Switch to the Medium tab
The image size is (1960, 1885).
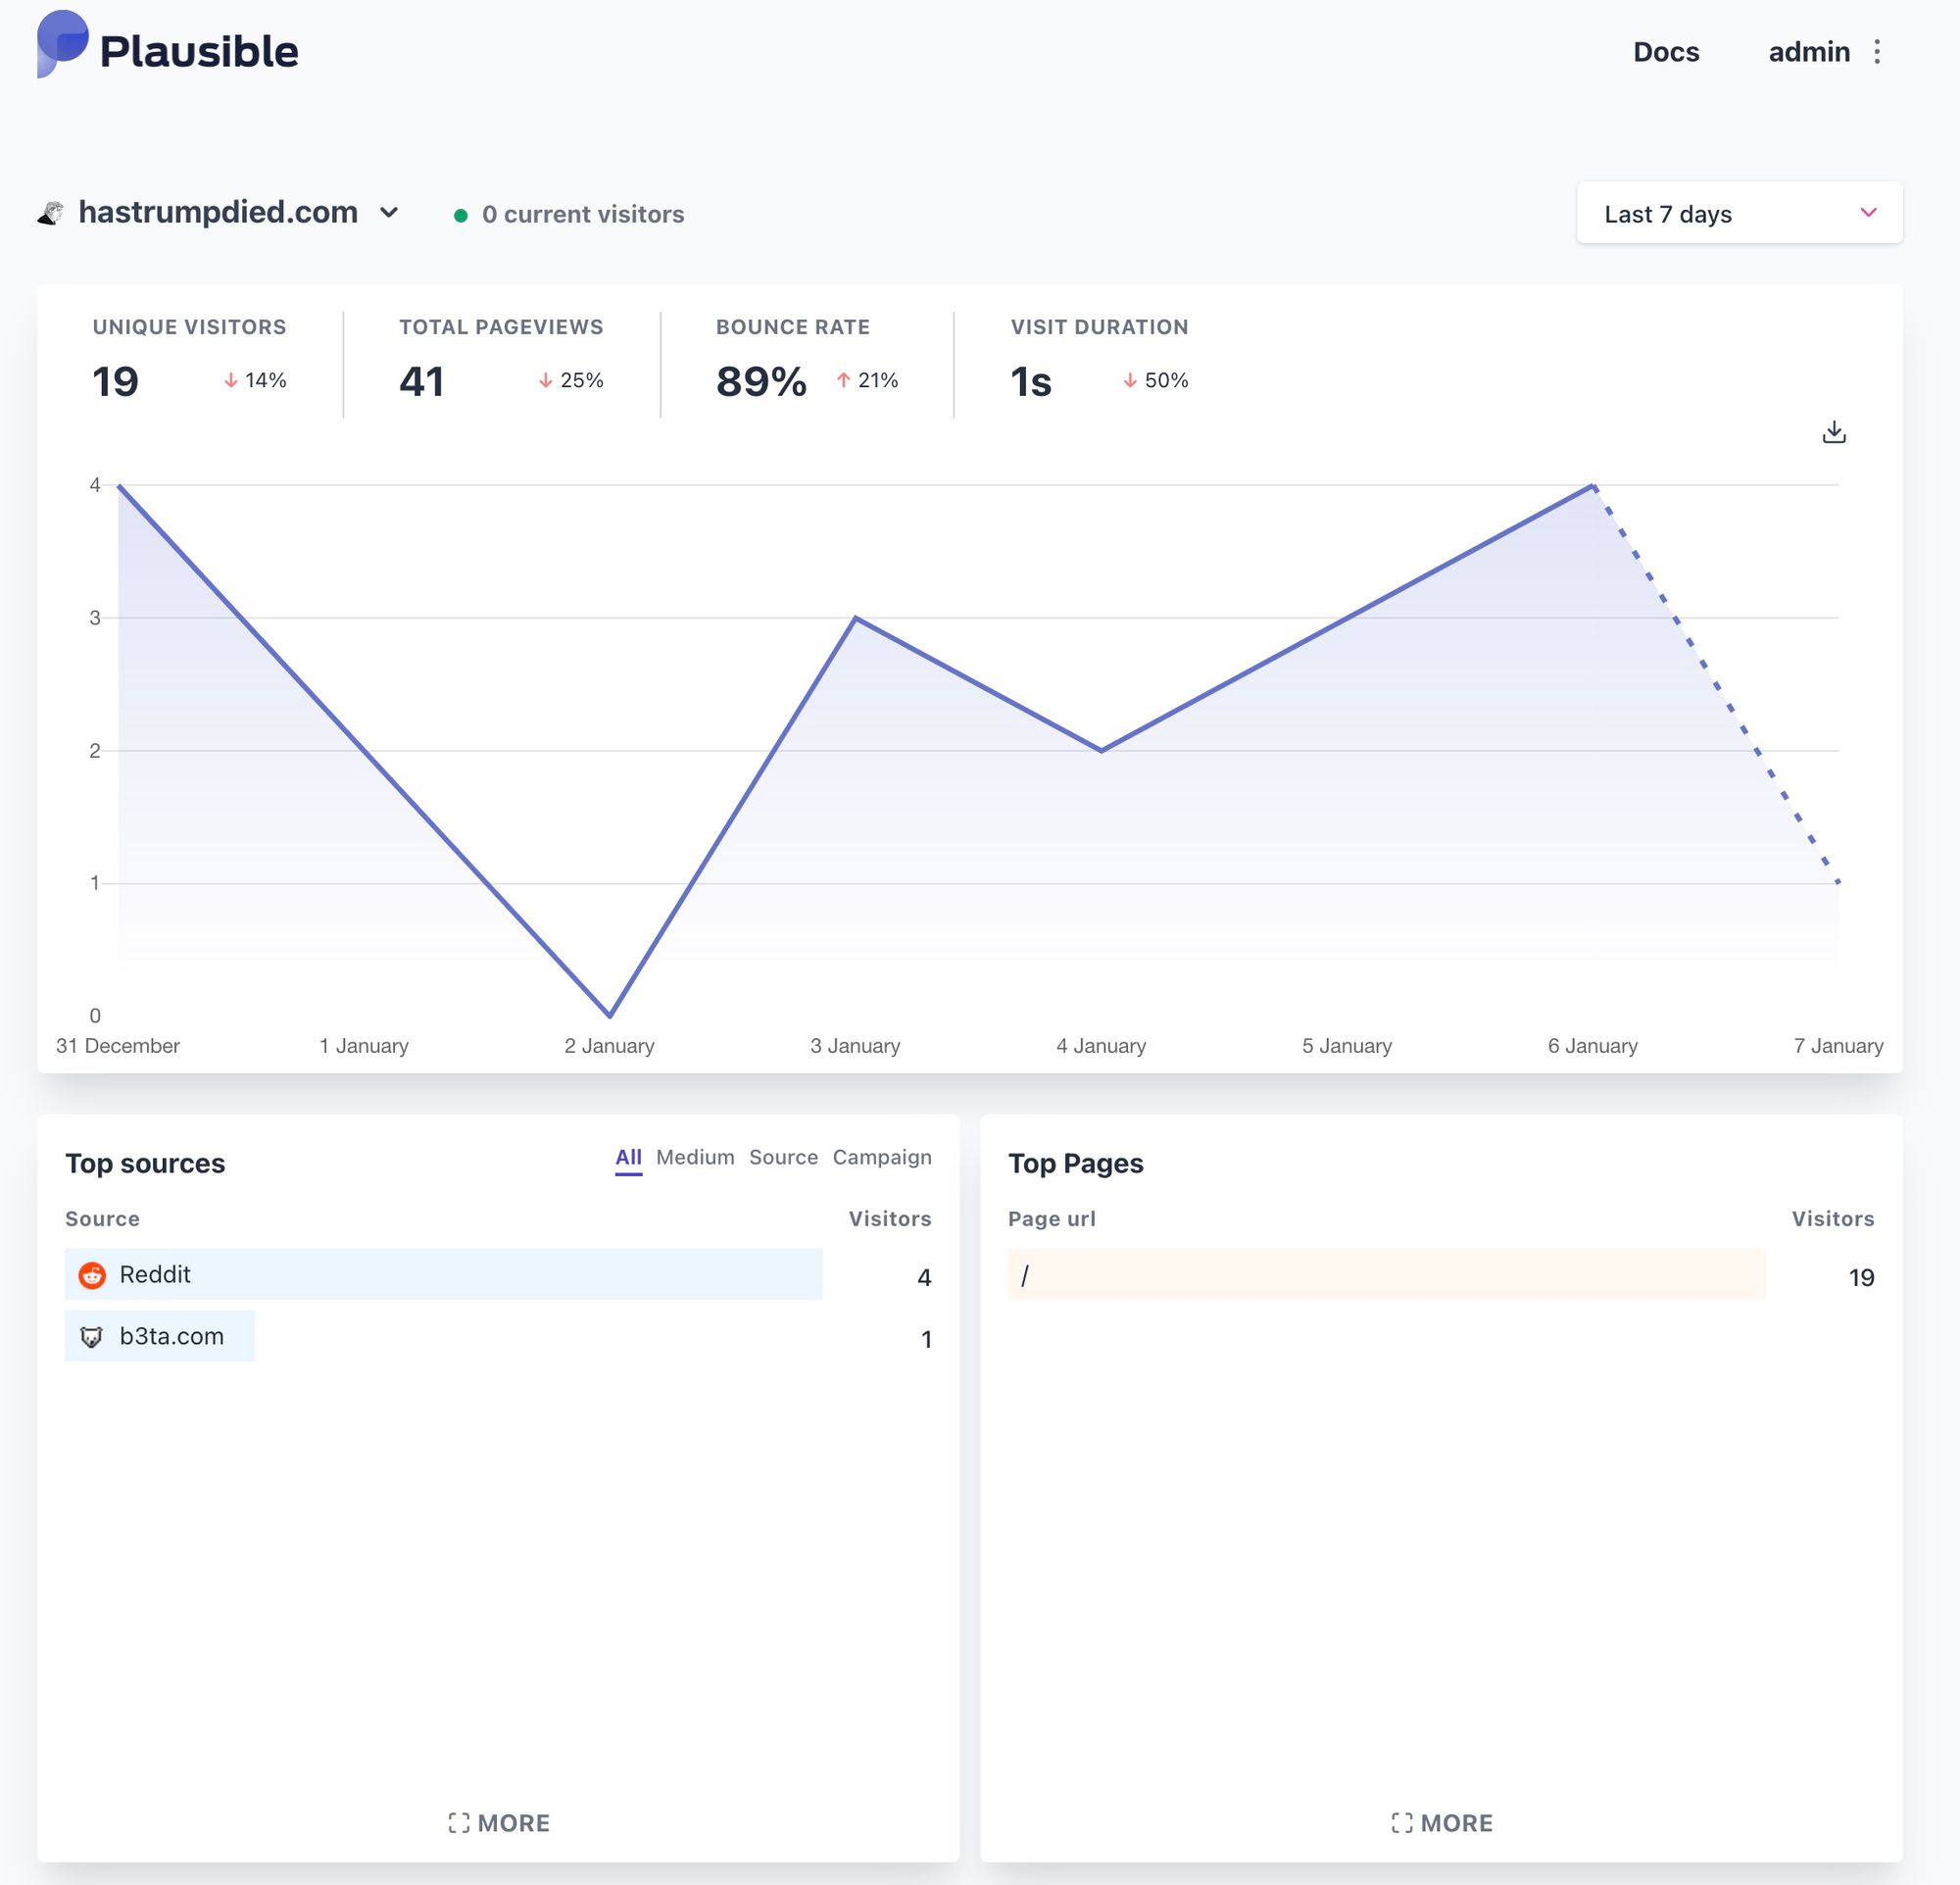click(694, 1157)
